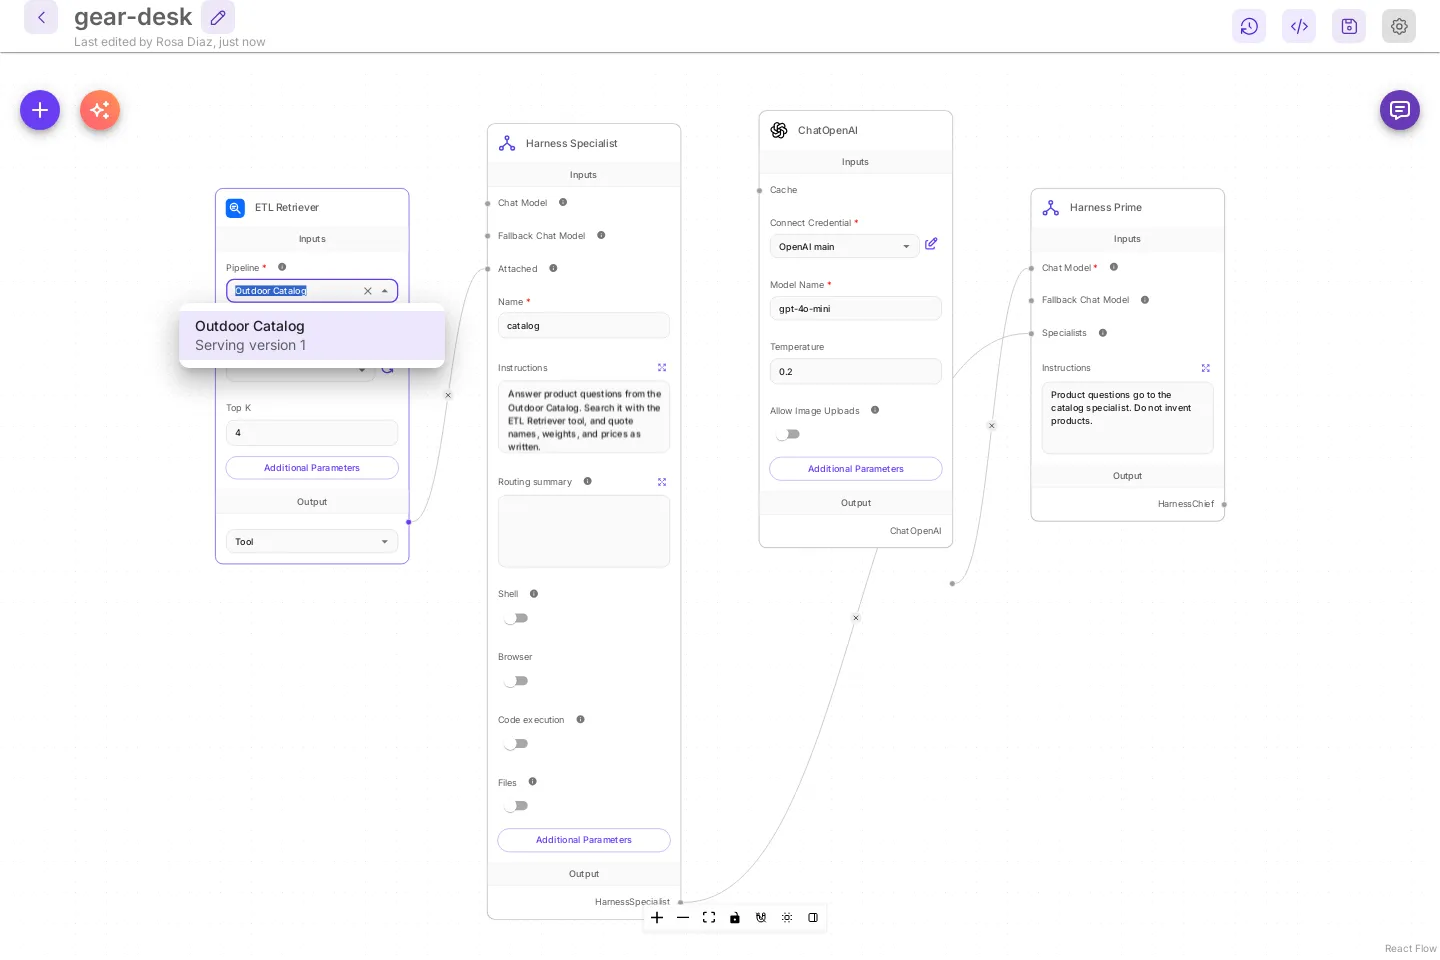Click Additional Parameters in ChatOpenAI
This screenshot has height=960, width=1440.
(x=856, y=469)
